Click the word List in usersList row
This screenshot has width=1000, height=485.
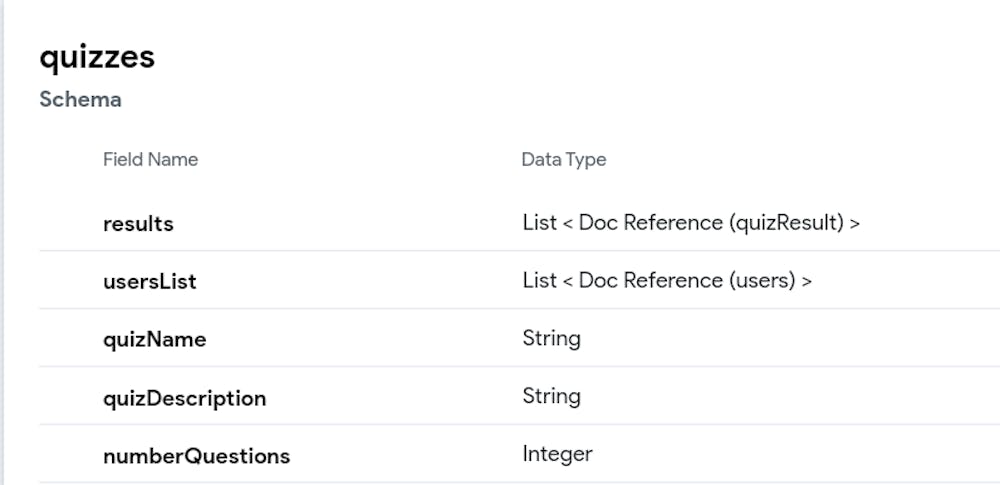click(539, 280)
